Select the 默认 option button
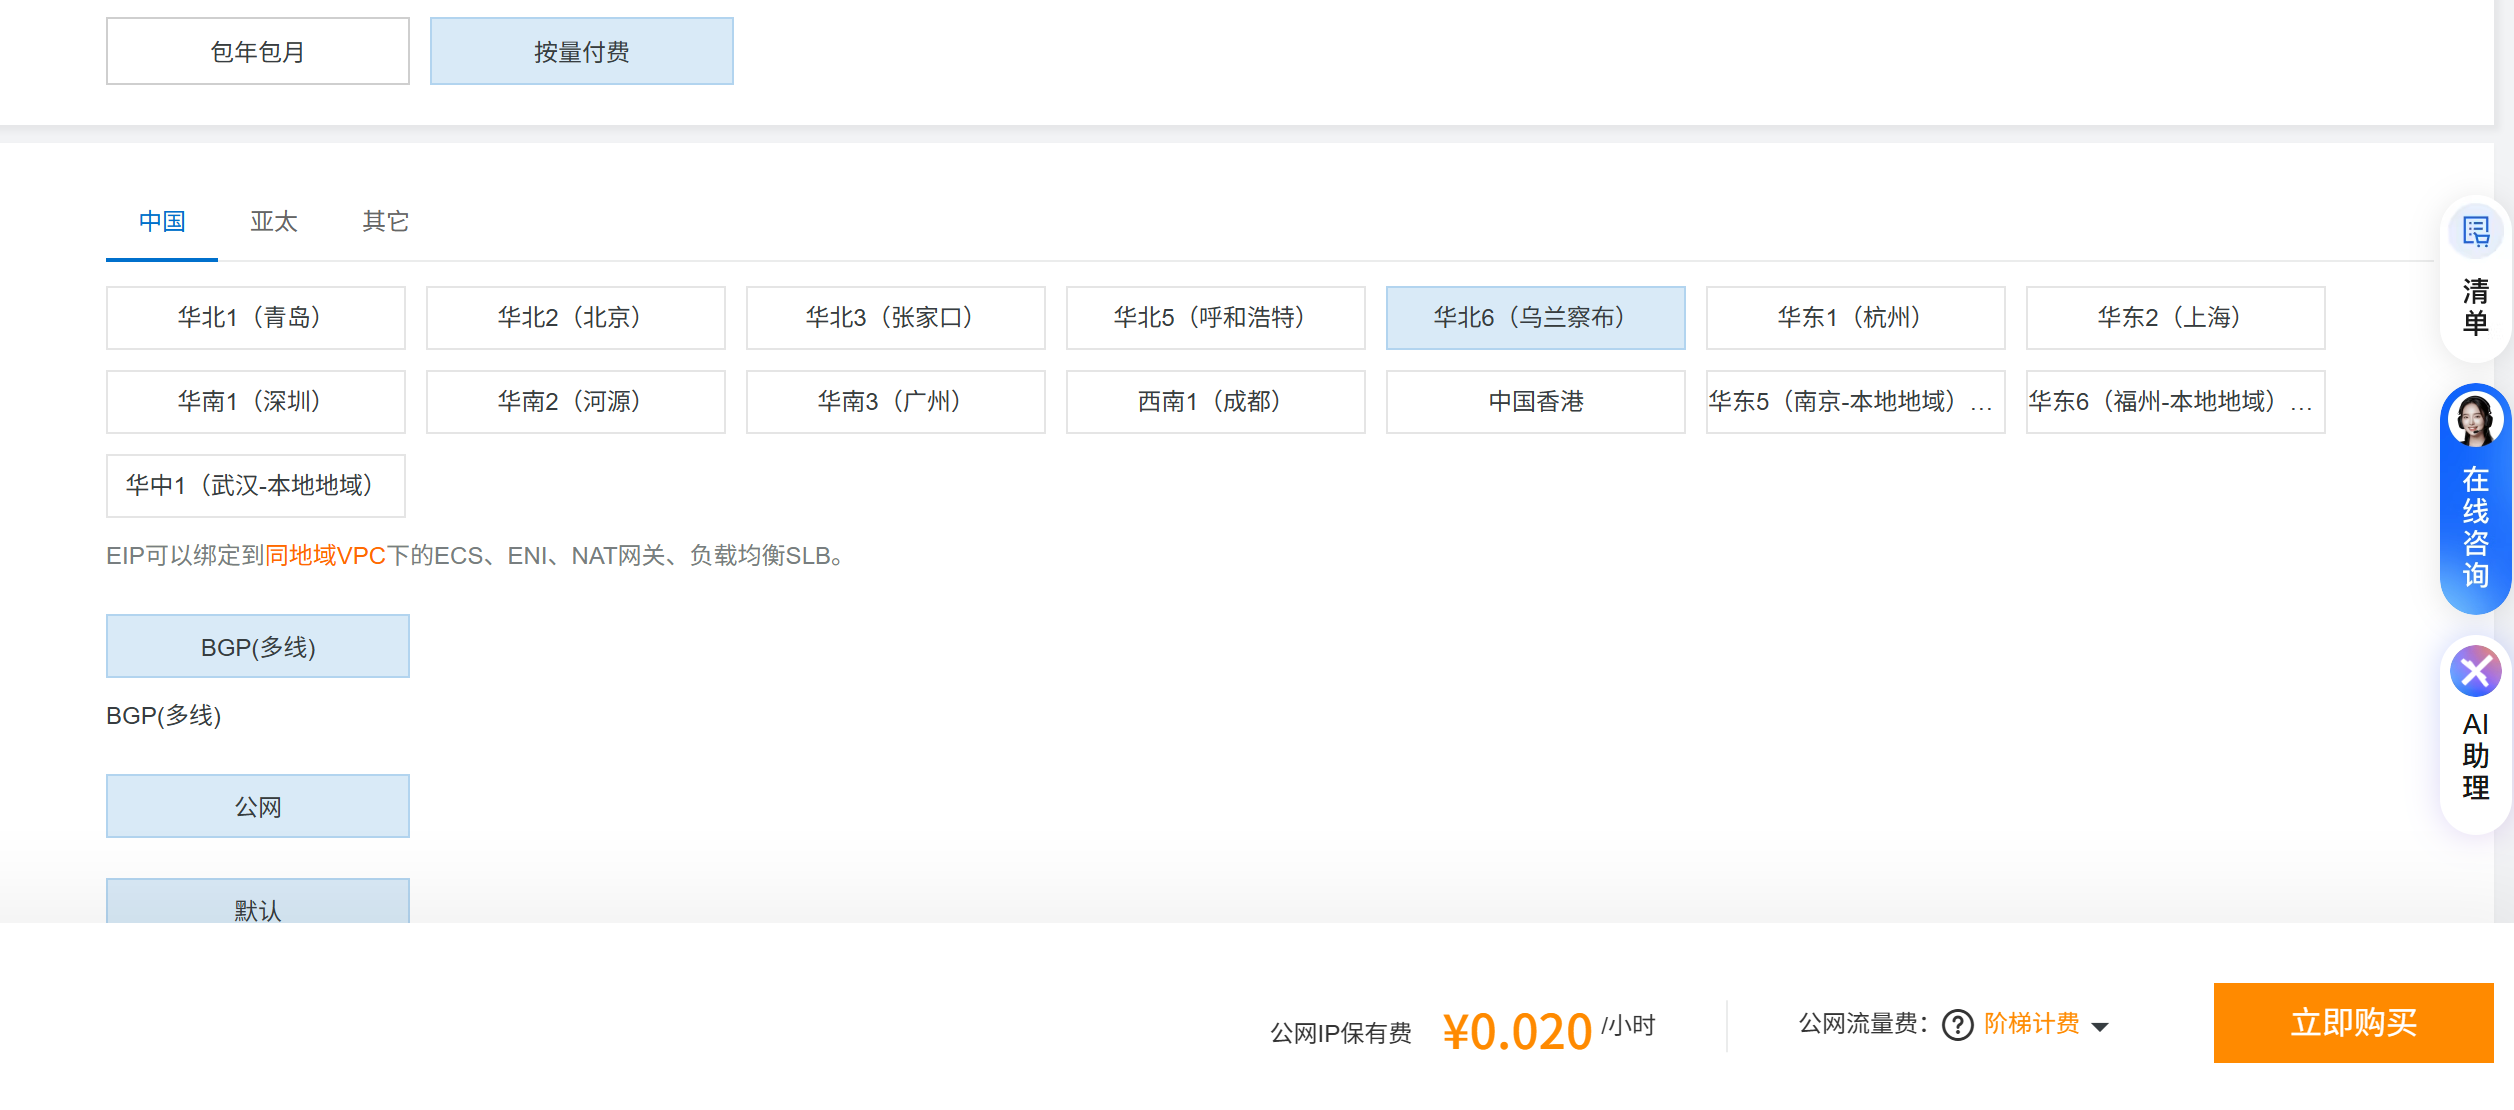This screenshot has height=1110, width=2514. tap(258, 904)
